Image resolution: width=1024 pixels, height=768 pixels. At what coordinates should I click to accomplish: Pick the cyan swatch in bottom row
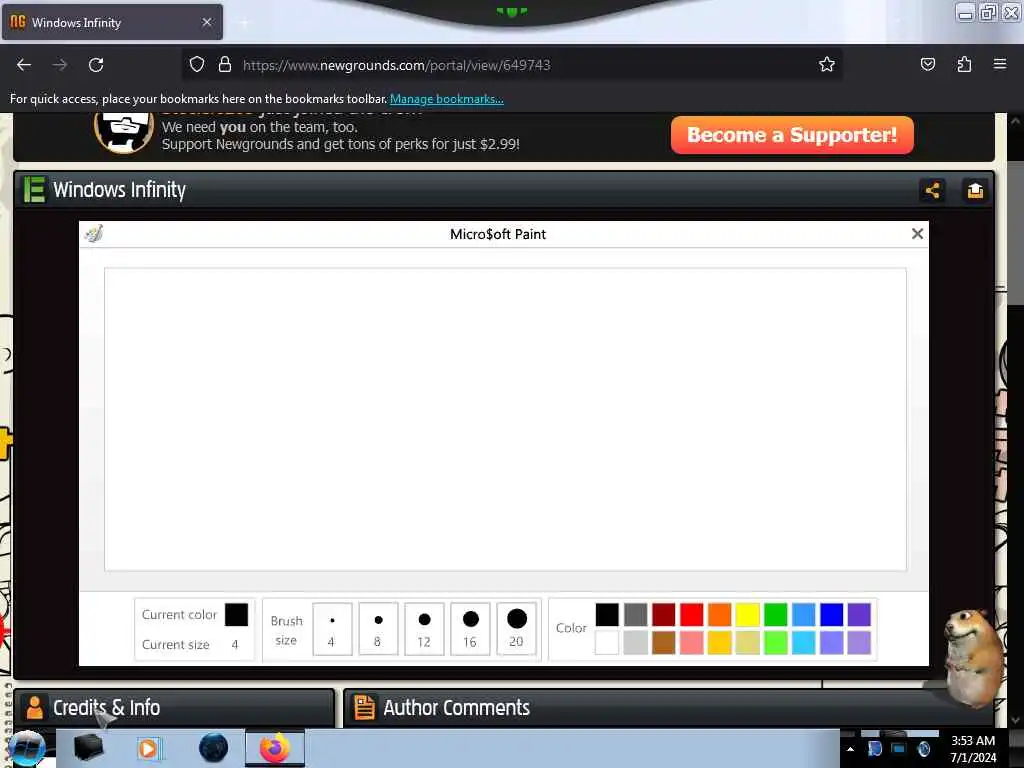point(804,643)
